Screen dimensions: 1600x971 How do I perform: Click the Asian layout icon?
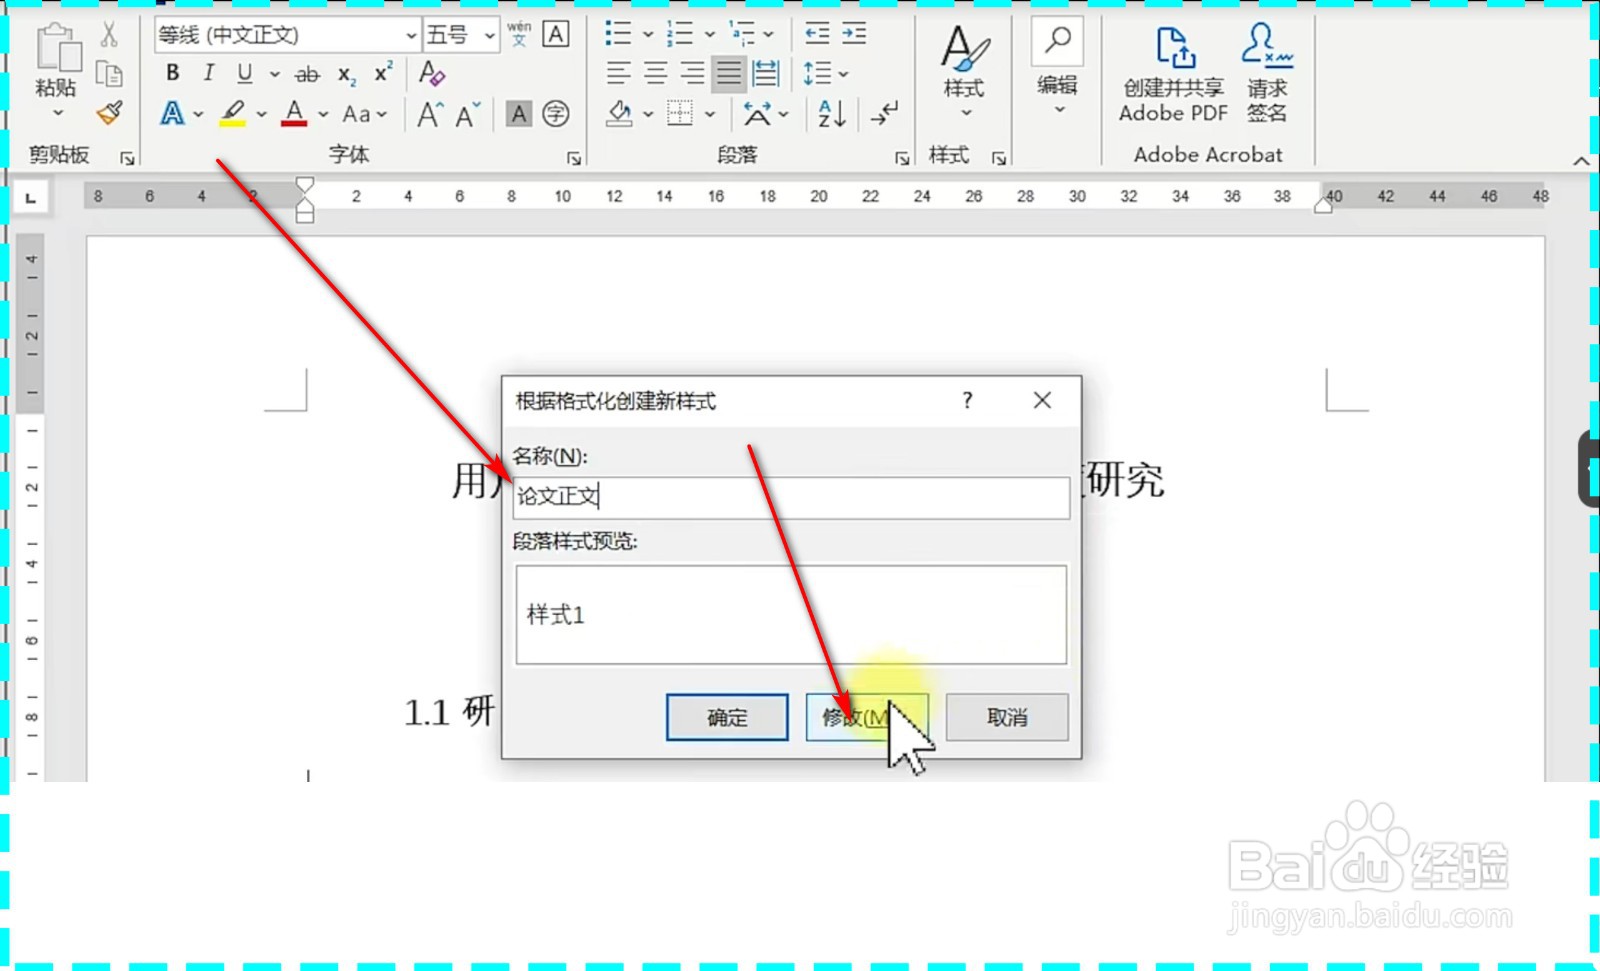pyautogui.click(x=757, y=114)
